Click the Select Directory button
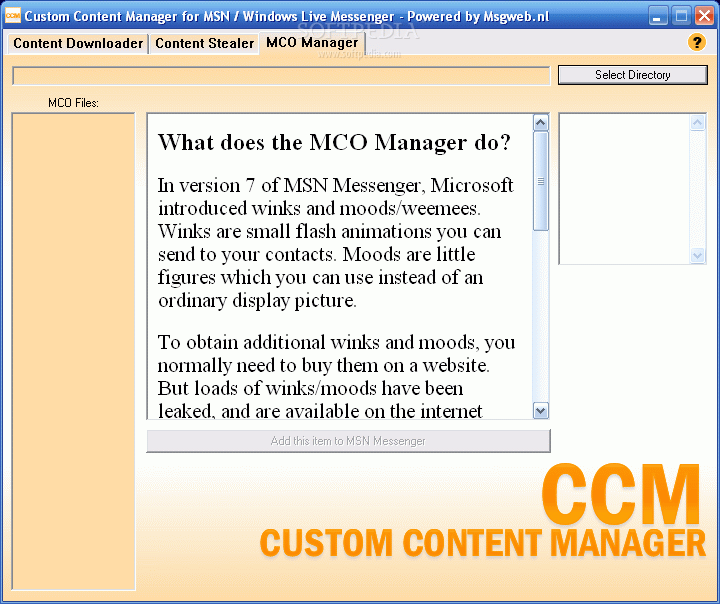The width and height of the screenshot is (720, 604). [x=632, y=75]
